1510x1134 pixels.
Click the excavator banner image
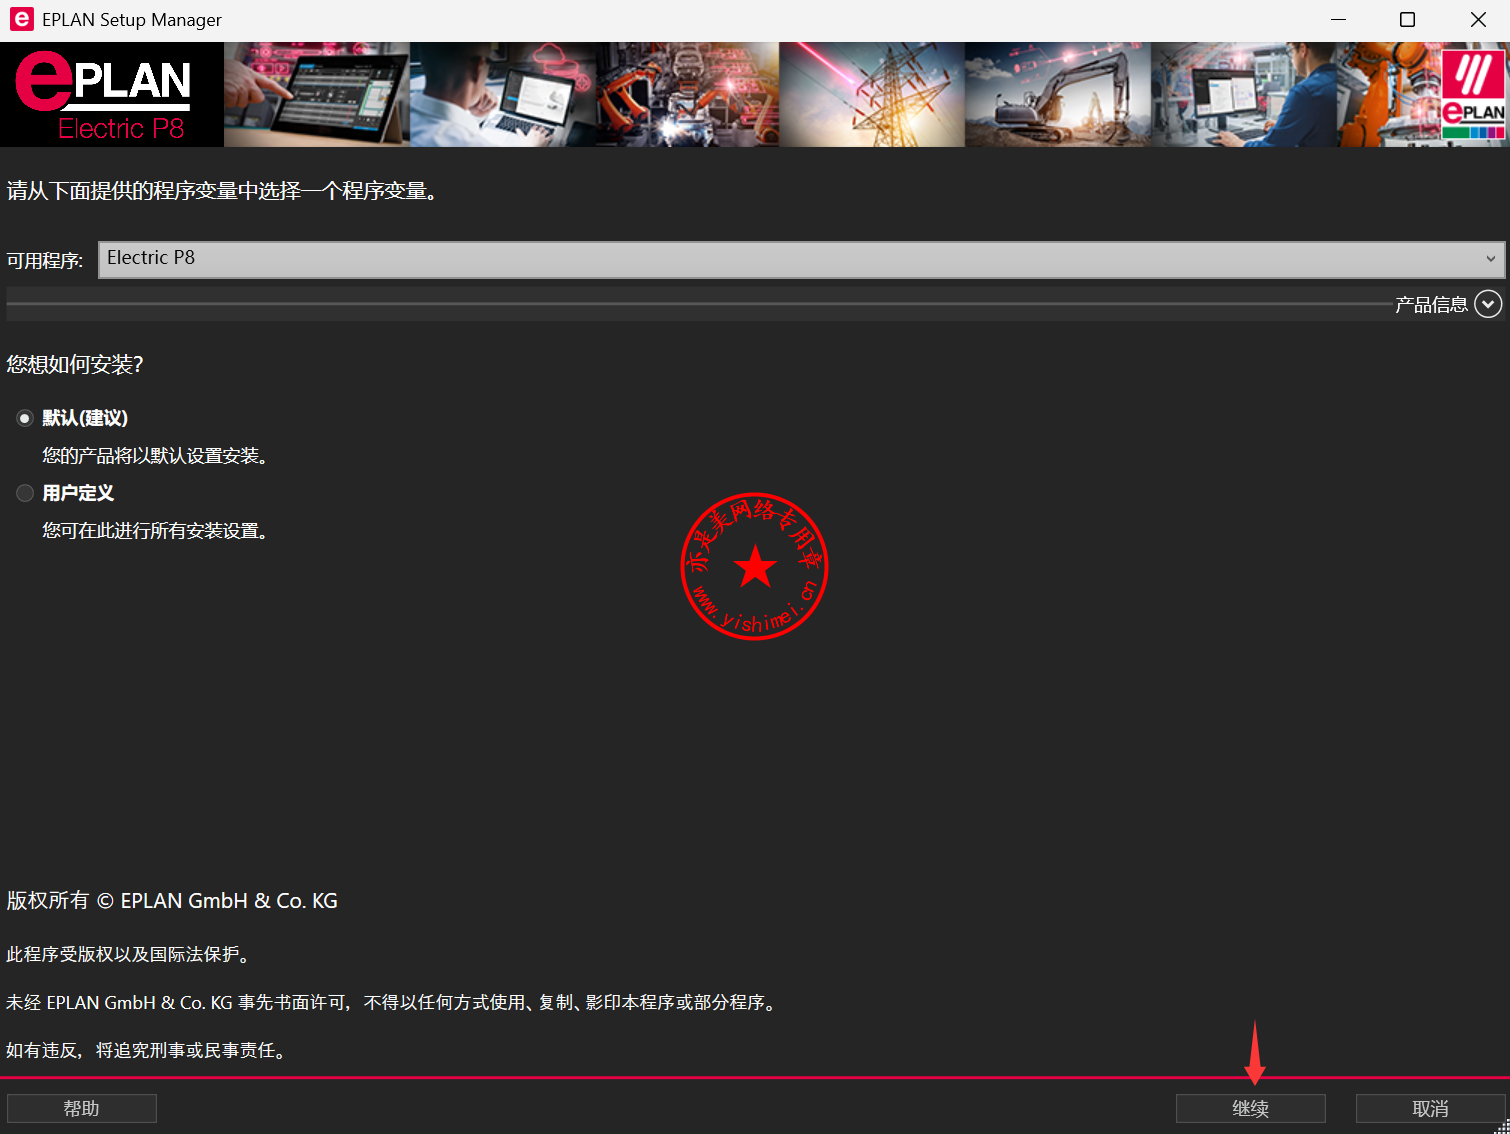pyautogui.click(x=1057, y=95)
